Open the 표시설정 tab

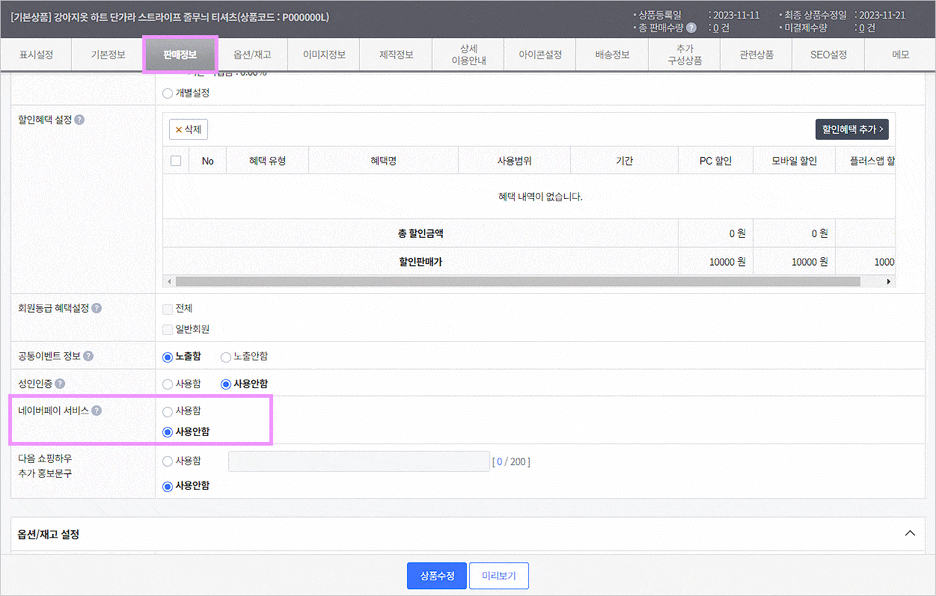click(36, 54)
